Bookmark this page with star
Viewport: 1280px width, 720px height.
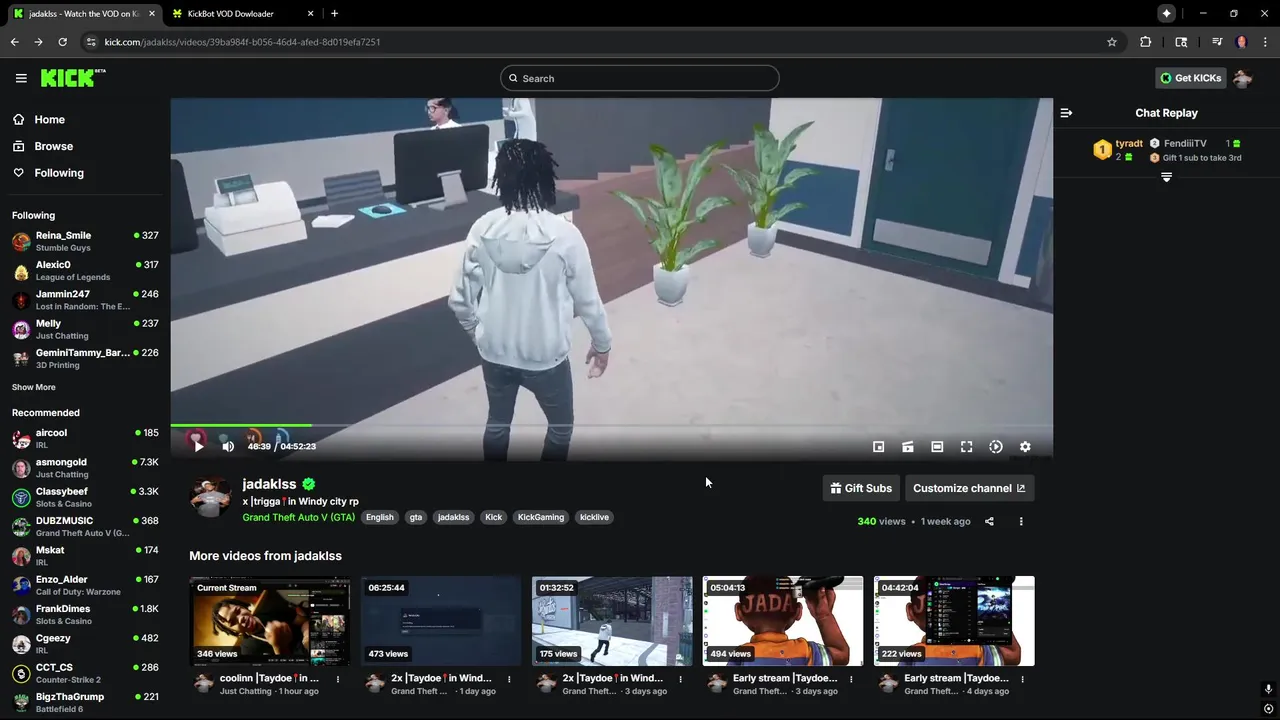coord(1111,42)
